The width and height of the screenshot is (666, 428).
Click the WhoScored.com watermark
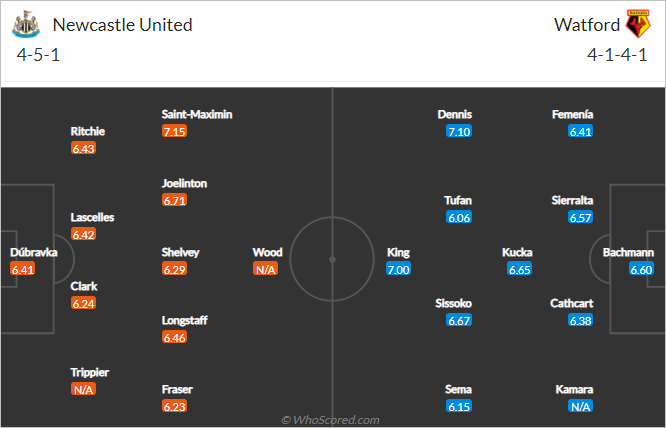click(x=330, y=420)
